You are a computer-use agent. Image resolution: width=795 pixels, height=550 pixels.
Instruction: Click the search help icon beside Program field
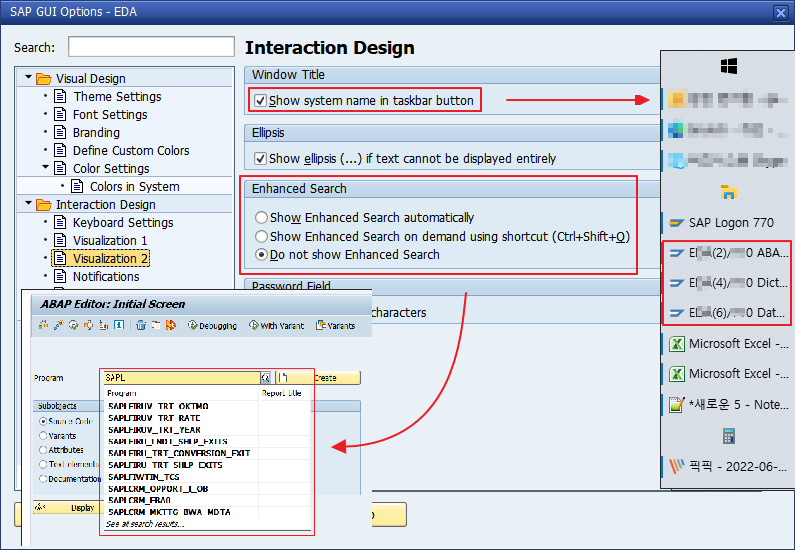coord(266,378)
